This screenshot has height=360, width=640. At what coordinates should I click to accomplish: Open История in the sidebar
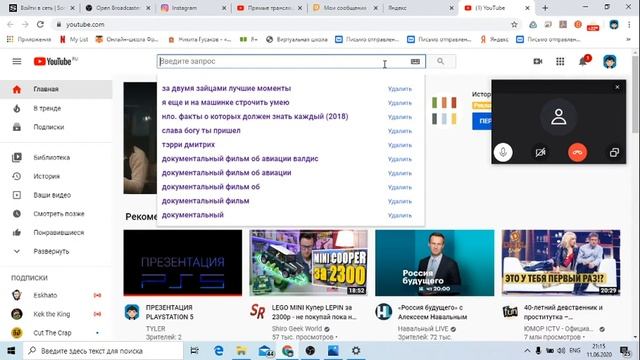(56, 176)
